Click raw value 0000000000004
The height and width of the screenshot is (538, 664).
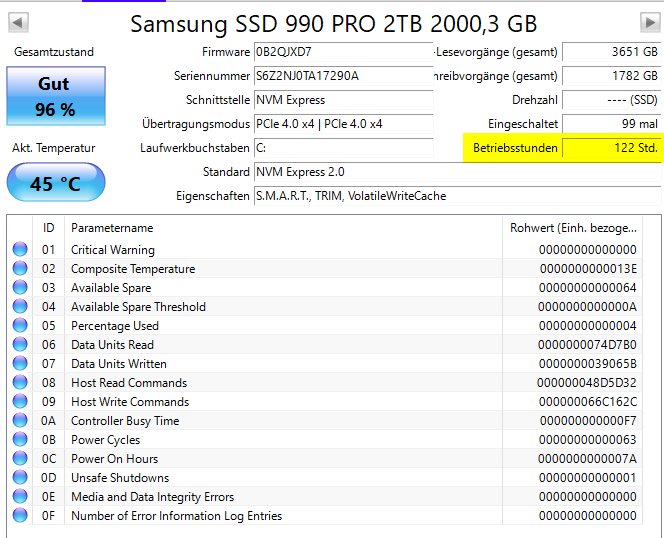click(588, 326)
